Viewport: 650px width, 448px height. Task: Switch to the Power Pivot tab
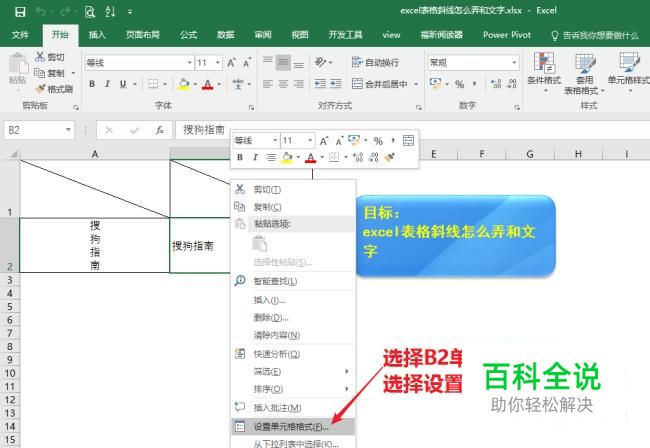coord(507,35)
